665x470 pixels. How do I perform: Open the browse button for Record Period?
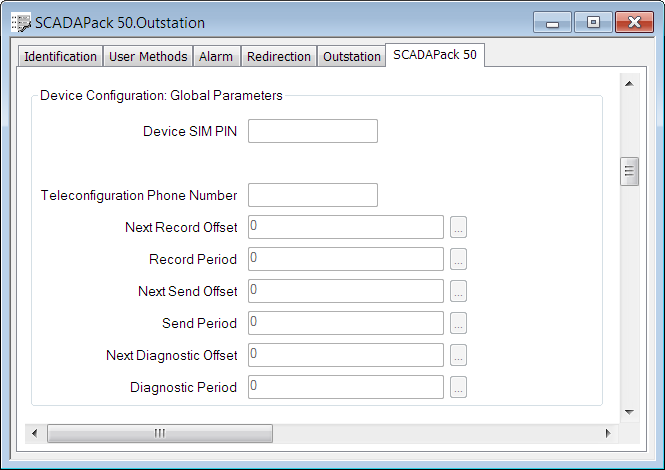tap(458, 259)
